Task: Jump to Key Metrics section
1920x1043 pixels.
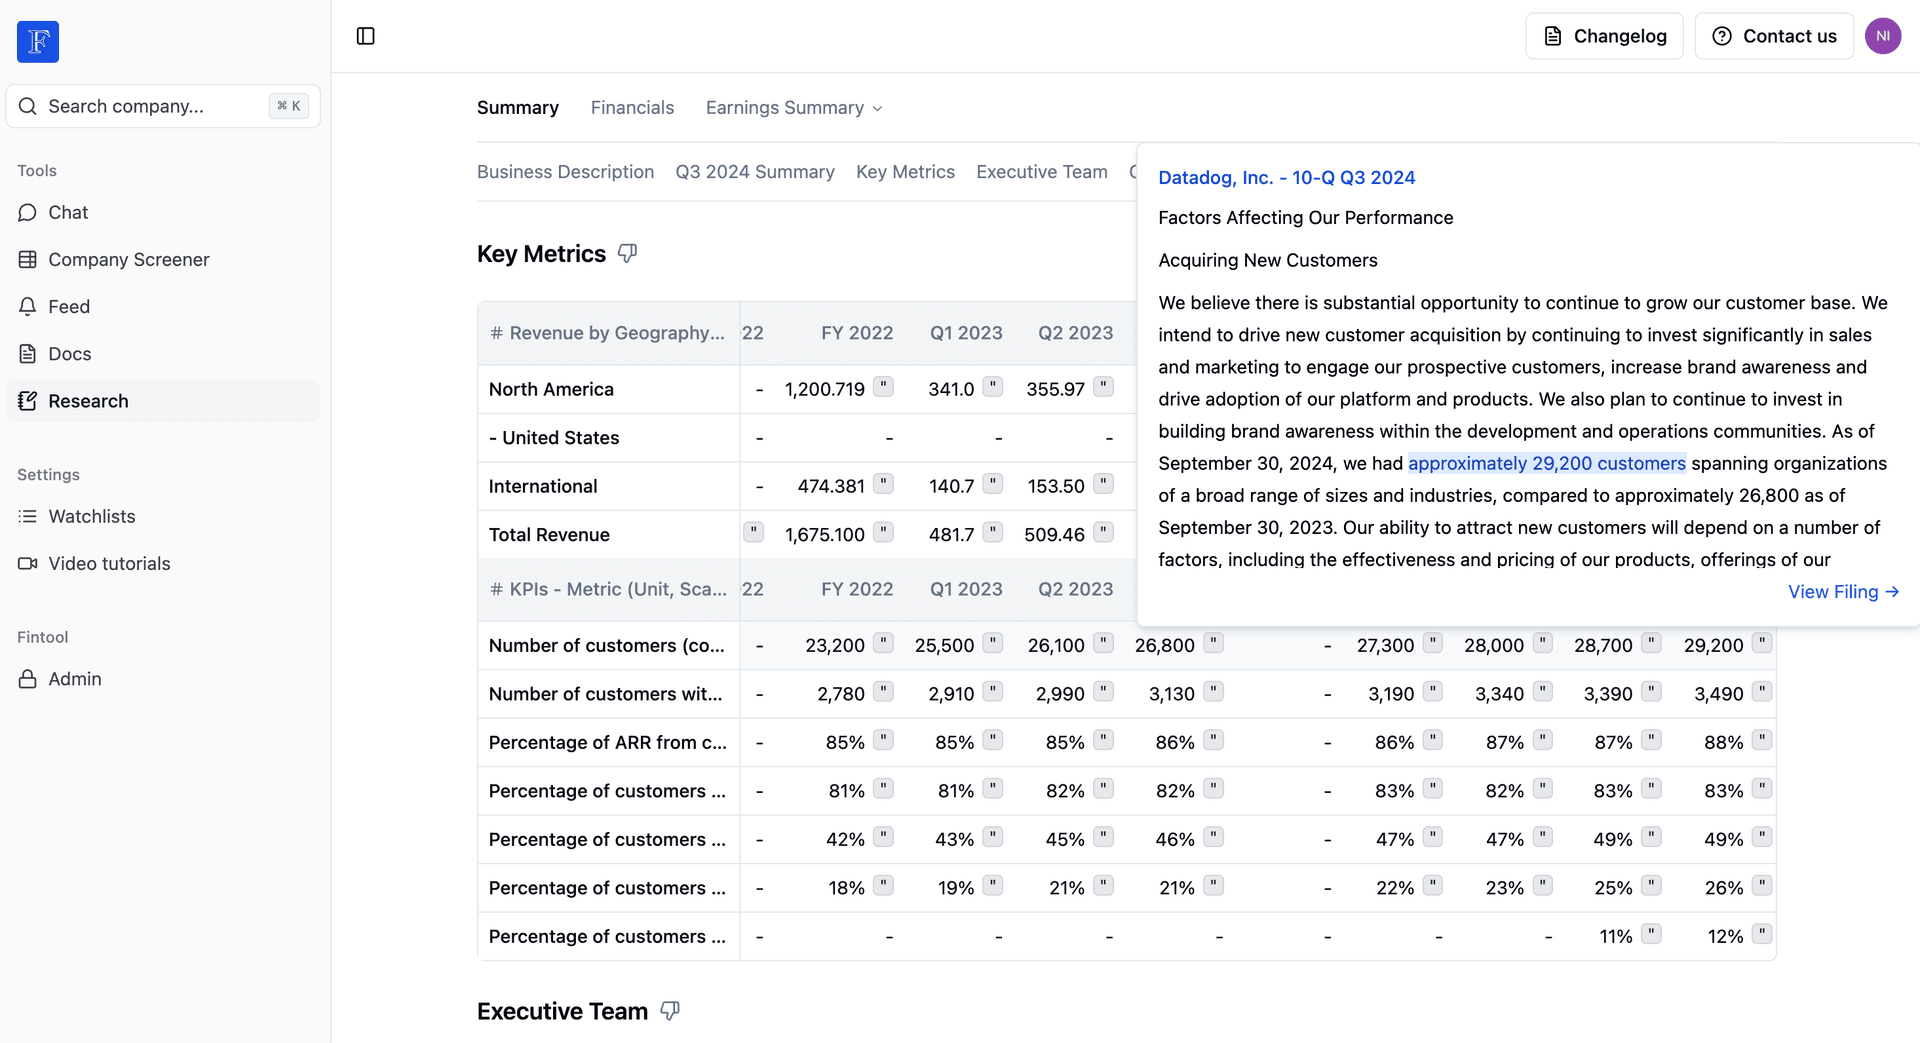Action: click(905, 172)
